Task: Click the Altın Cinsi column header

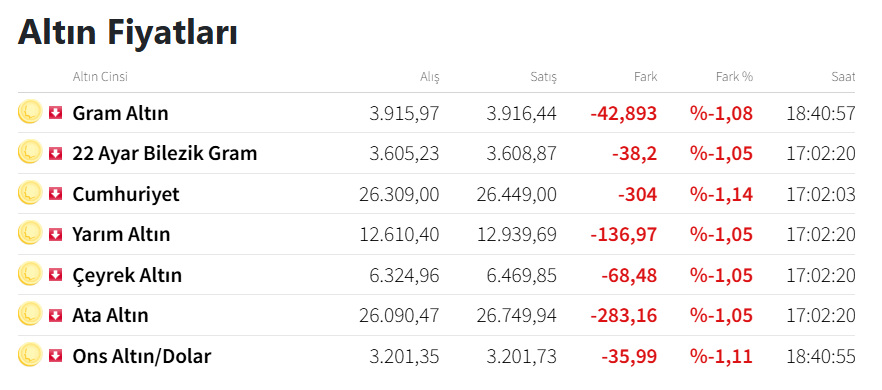Action: coord(100,77)
